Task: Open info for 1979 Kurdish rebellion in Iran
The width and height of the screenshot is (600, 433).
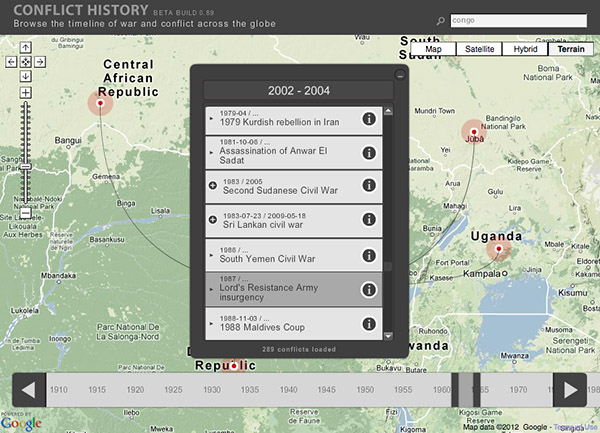Action: coord(368,120)
